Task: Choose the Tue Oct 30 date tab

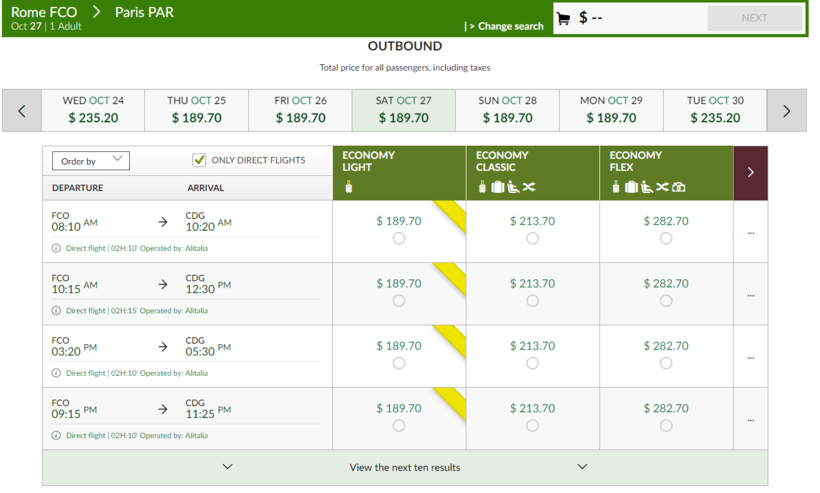Action: coord(715,110)
